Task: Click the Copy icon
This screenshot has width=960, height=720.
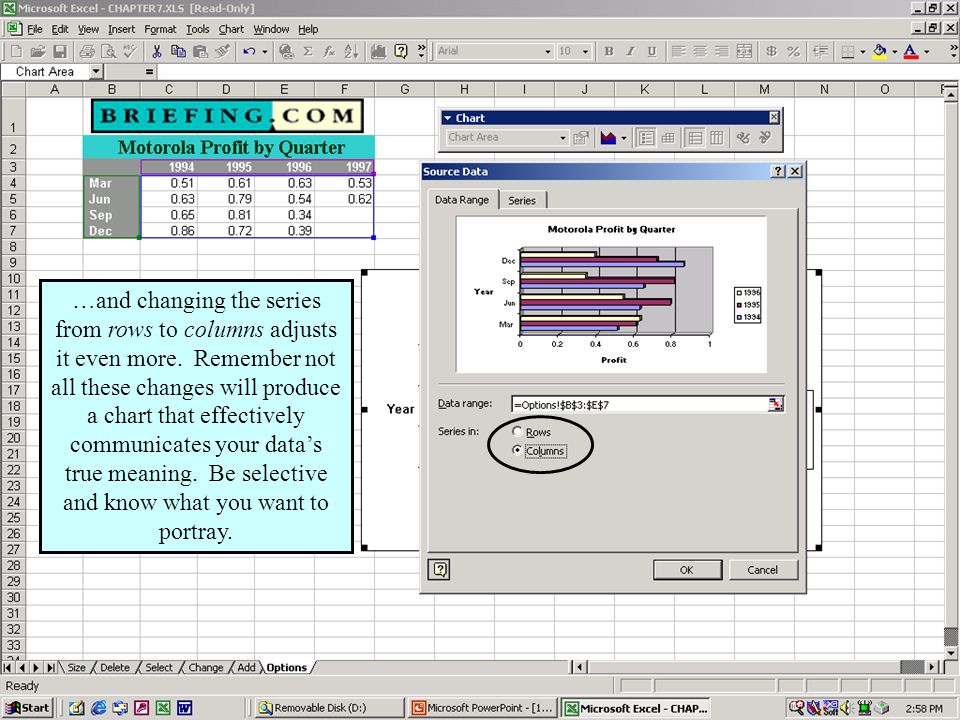Action: click(x=178, y=51)
